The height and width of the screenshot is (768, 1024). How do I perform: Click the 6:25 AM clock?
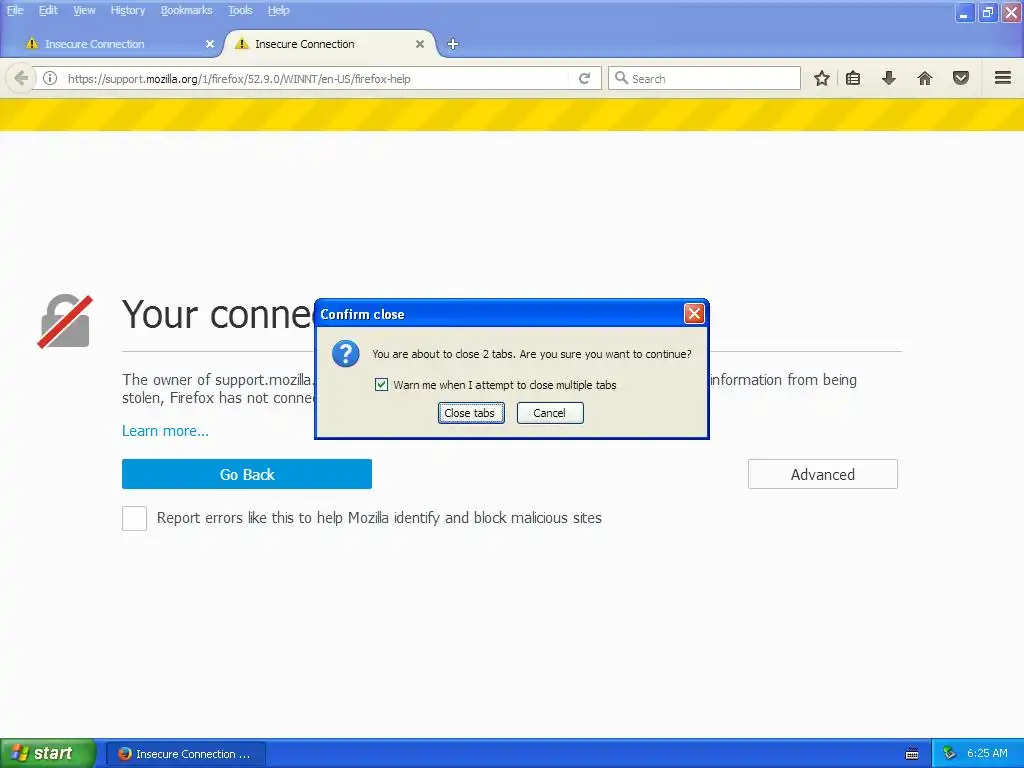tap(987, 754)
